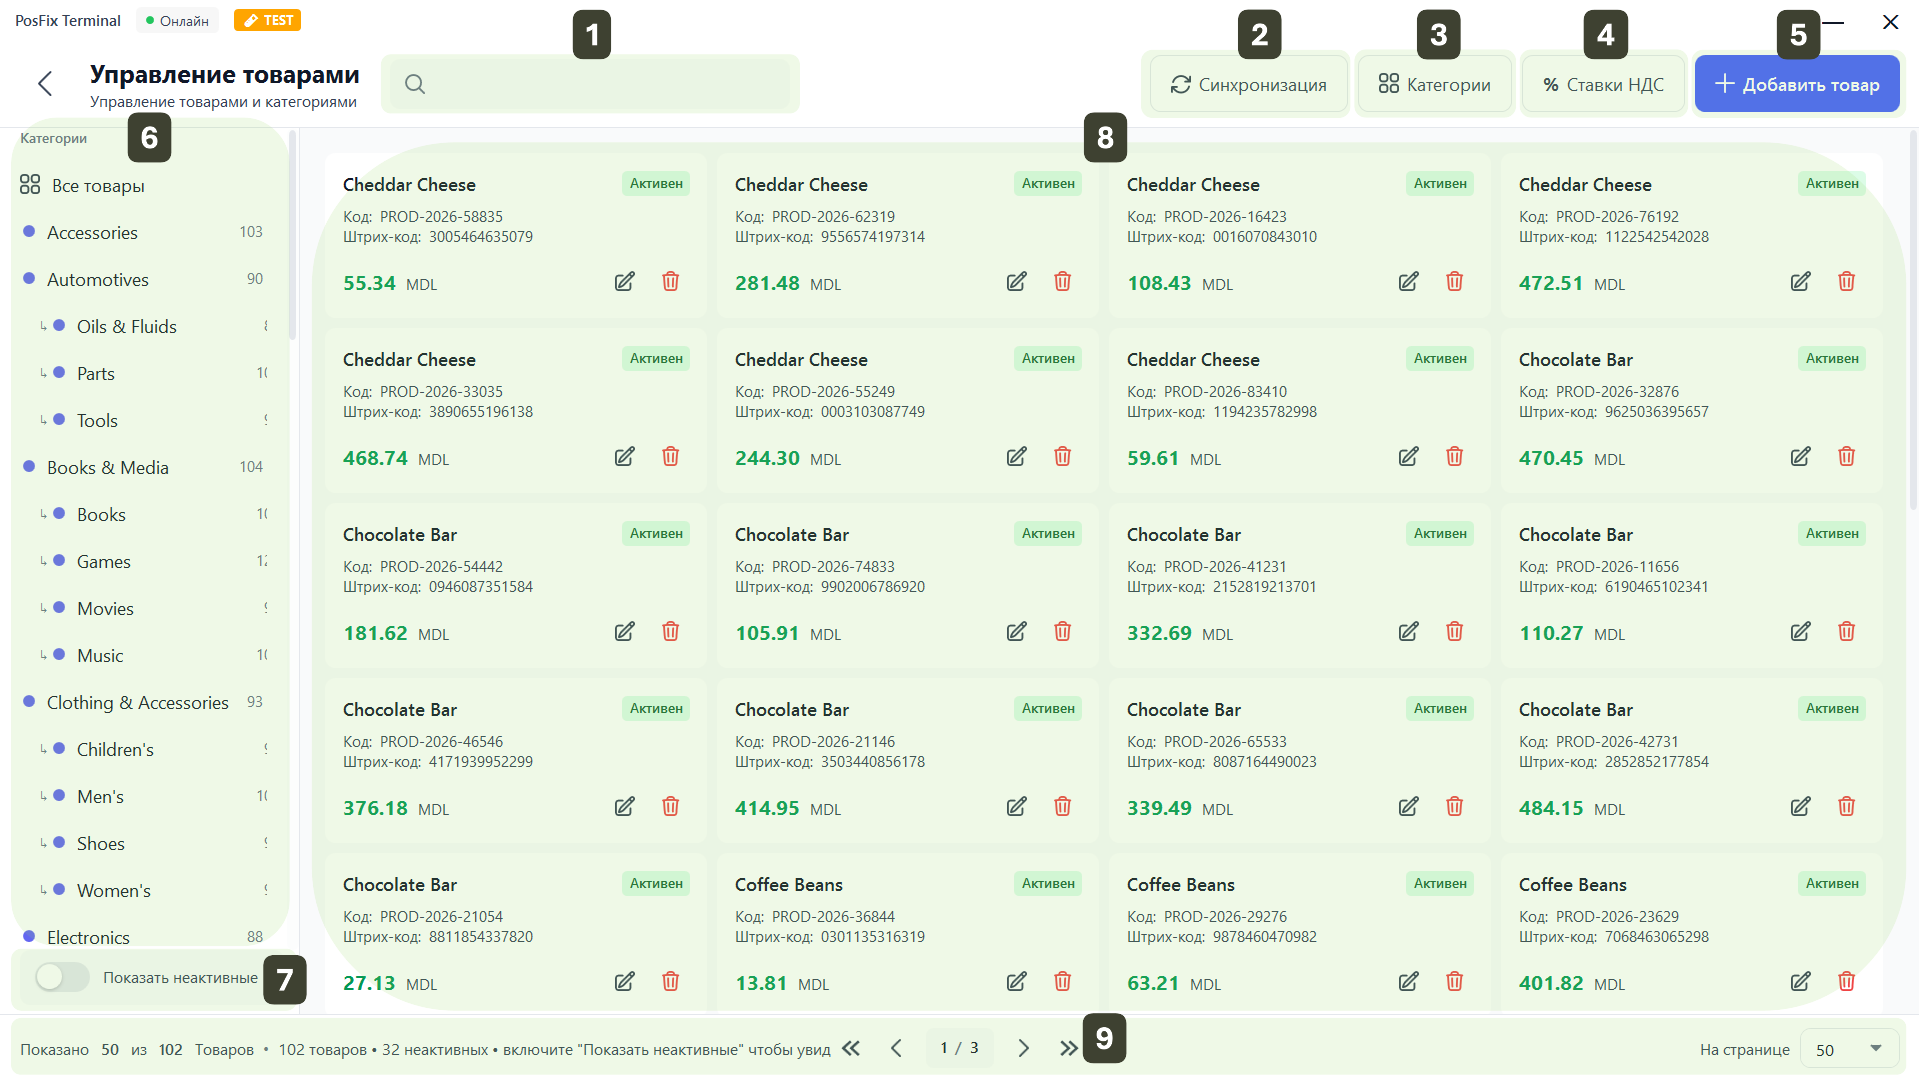
Task: Click Добавить товар button
Action: click(x=1797, y=85)
